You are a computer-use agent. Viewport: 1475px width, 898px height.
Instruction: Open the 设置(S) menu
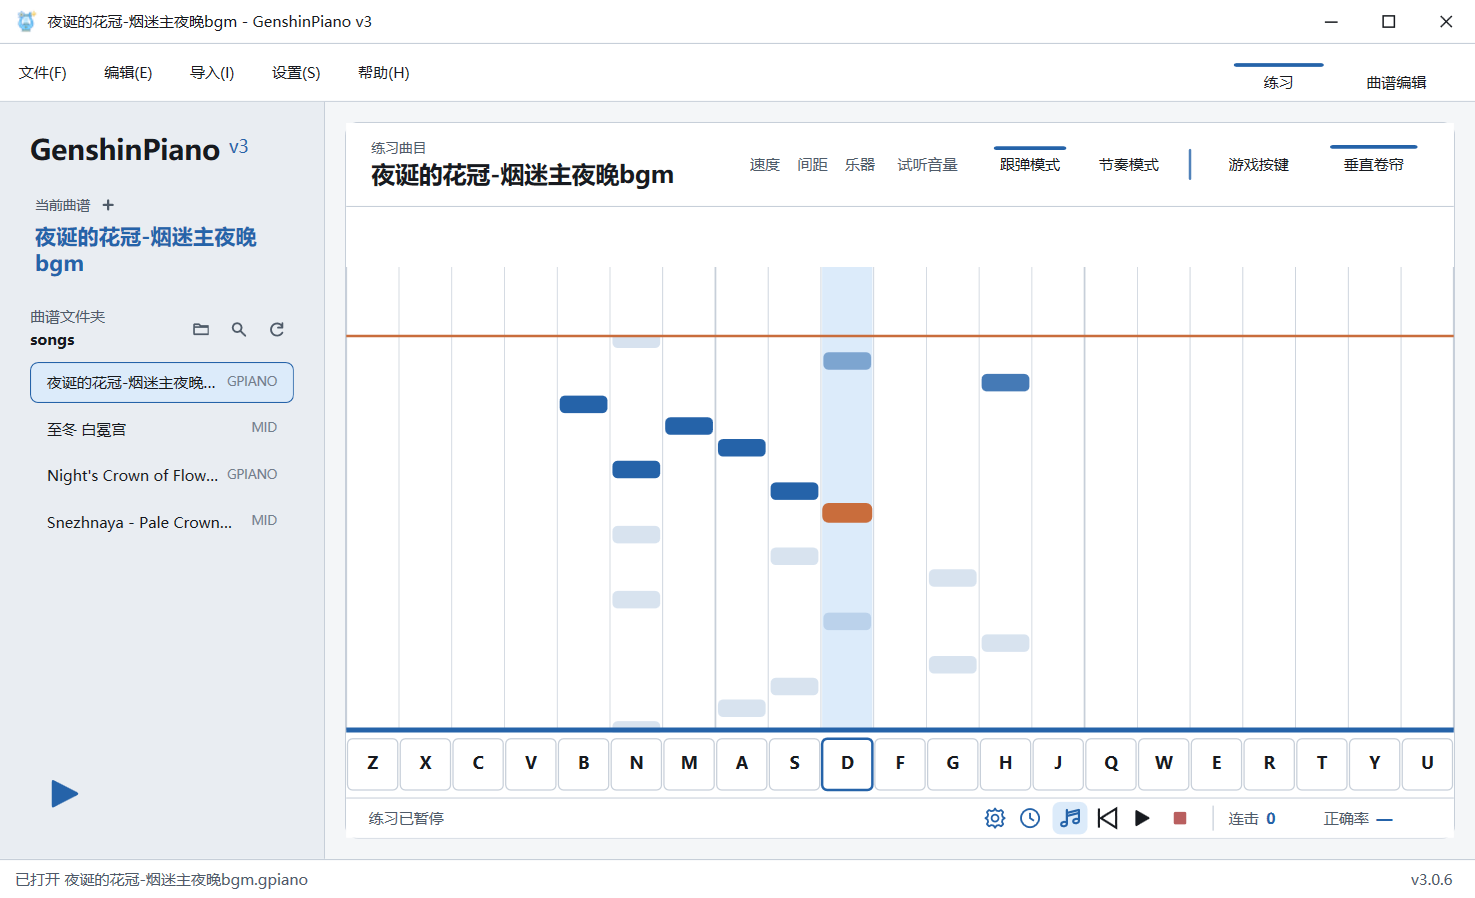[296, 73]
